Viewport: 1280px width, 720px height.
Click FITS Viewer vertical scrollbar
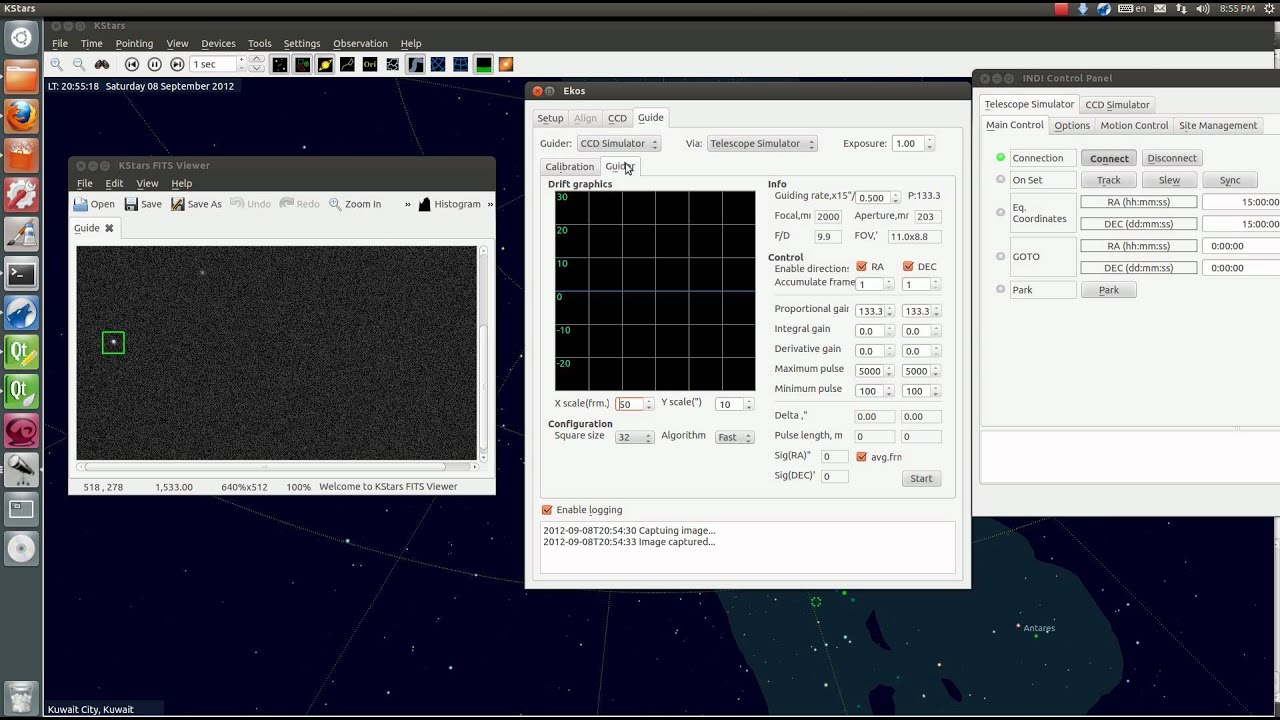coord(484,353)
